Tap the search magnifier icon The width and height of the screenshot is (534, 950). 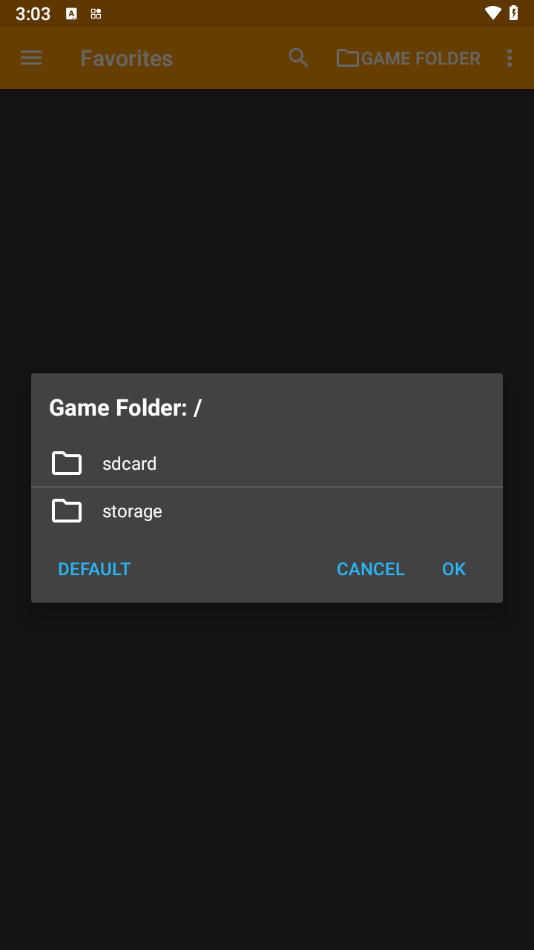[x=298, y=58]
